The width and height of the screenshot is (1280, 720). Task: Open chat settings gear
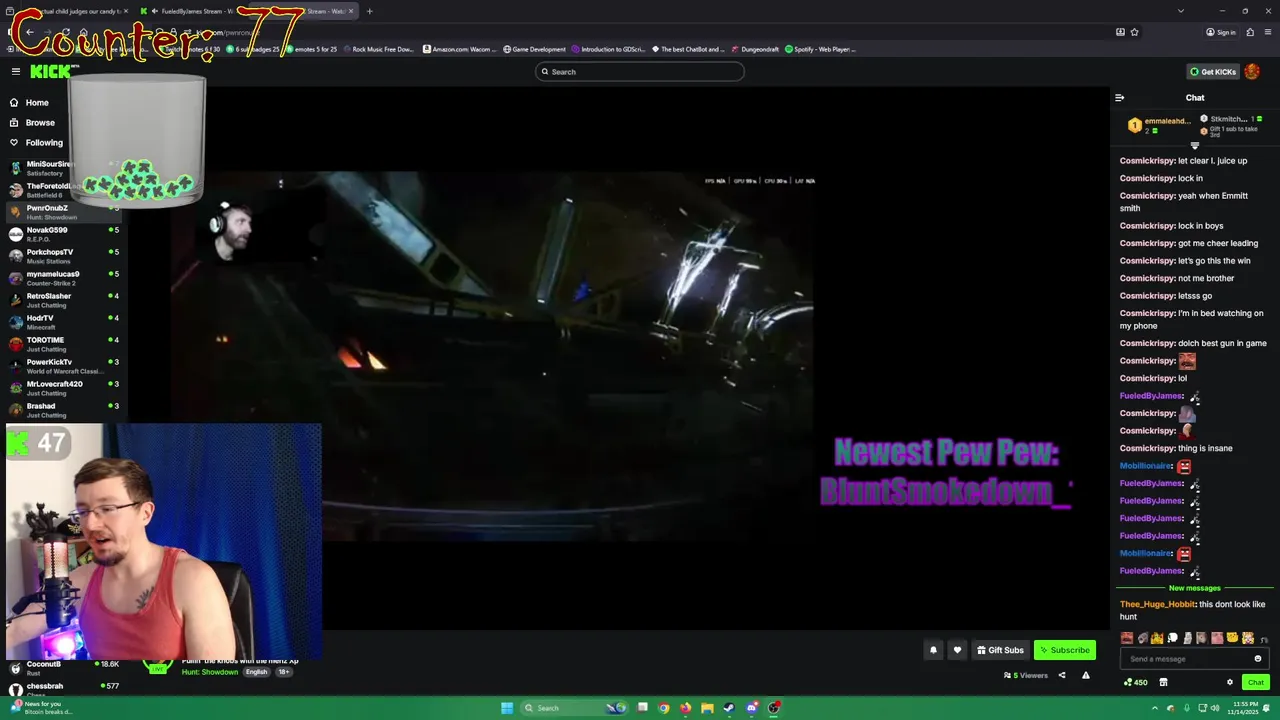tap(1230, 682)
